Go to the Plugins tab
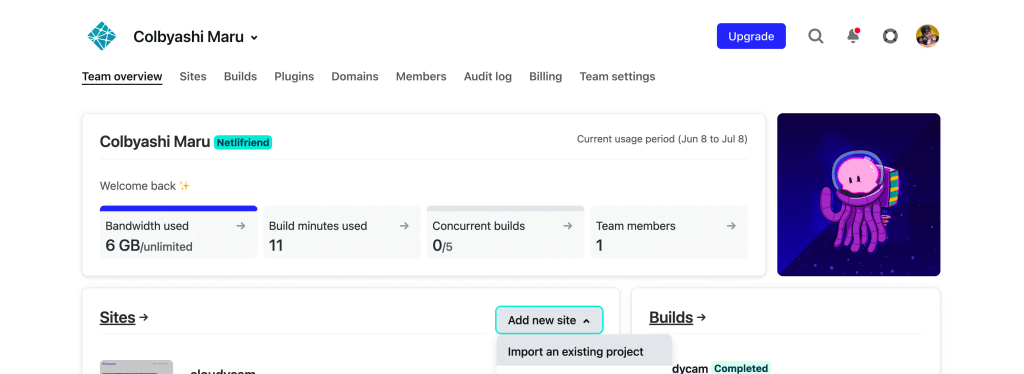The image size is (1024, 374). [294, 76]
